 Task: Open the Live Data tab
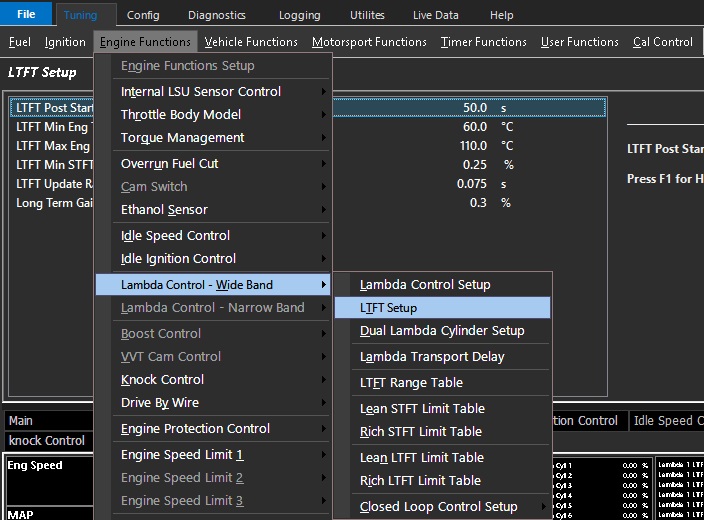(436, 15)
